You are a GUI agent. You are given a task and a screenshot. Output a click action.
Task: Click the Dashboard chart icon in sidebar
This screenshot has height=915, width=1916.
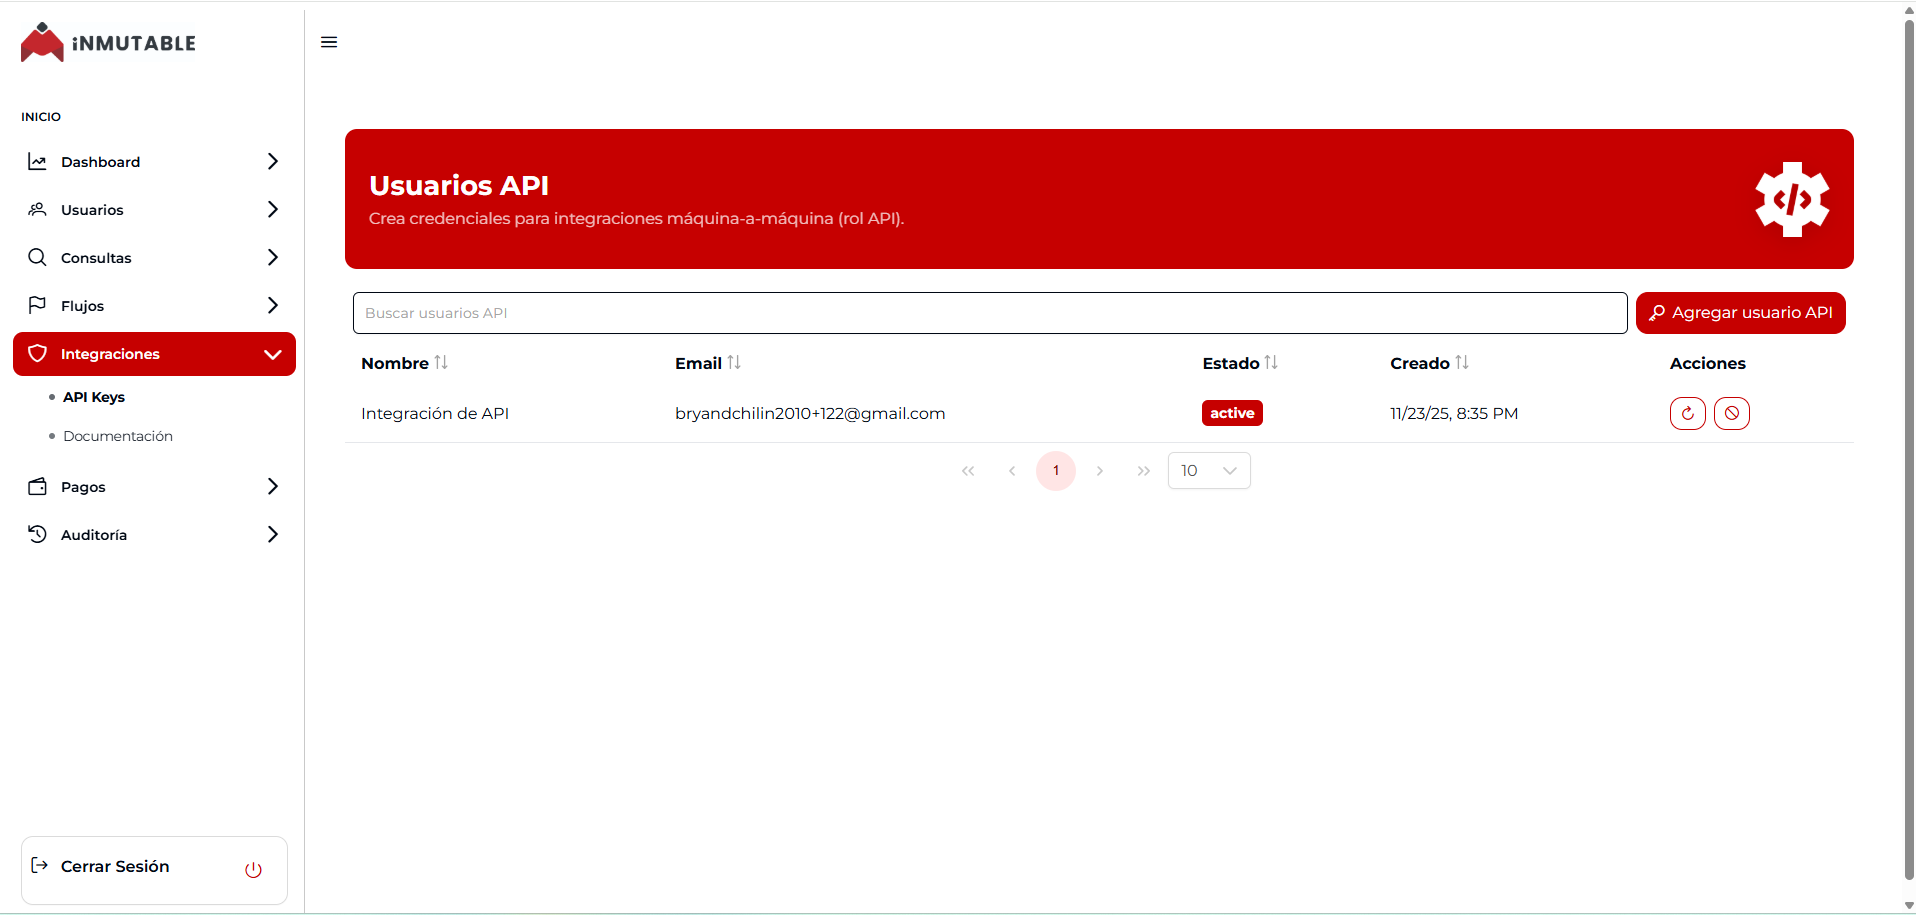point(37,161)
